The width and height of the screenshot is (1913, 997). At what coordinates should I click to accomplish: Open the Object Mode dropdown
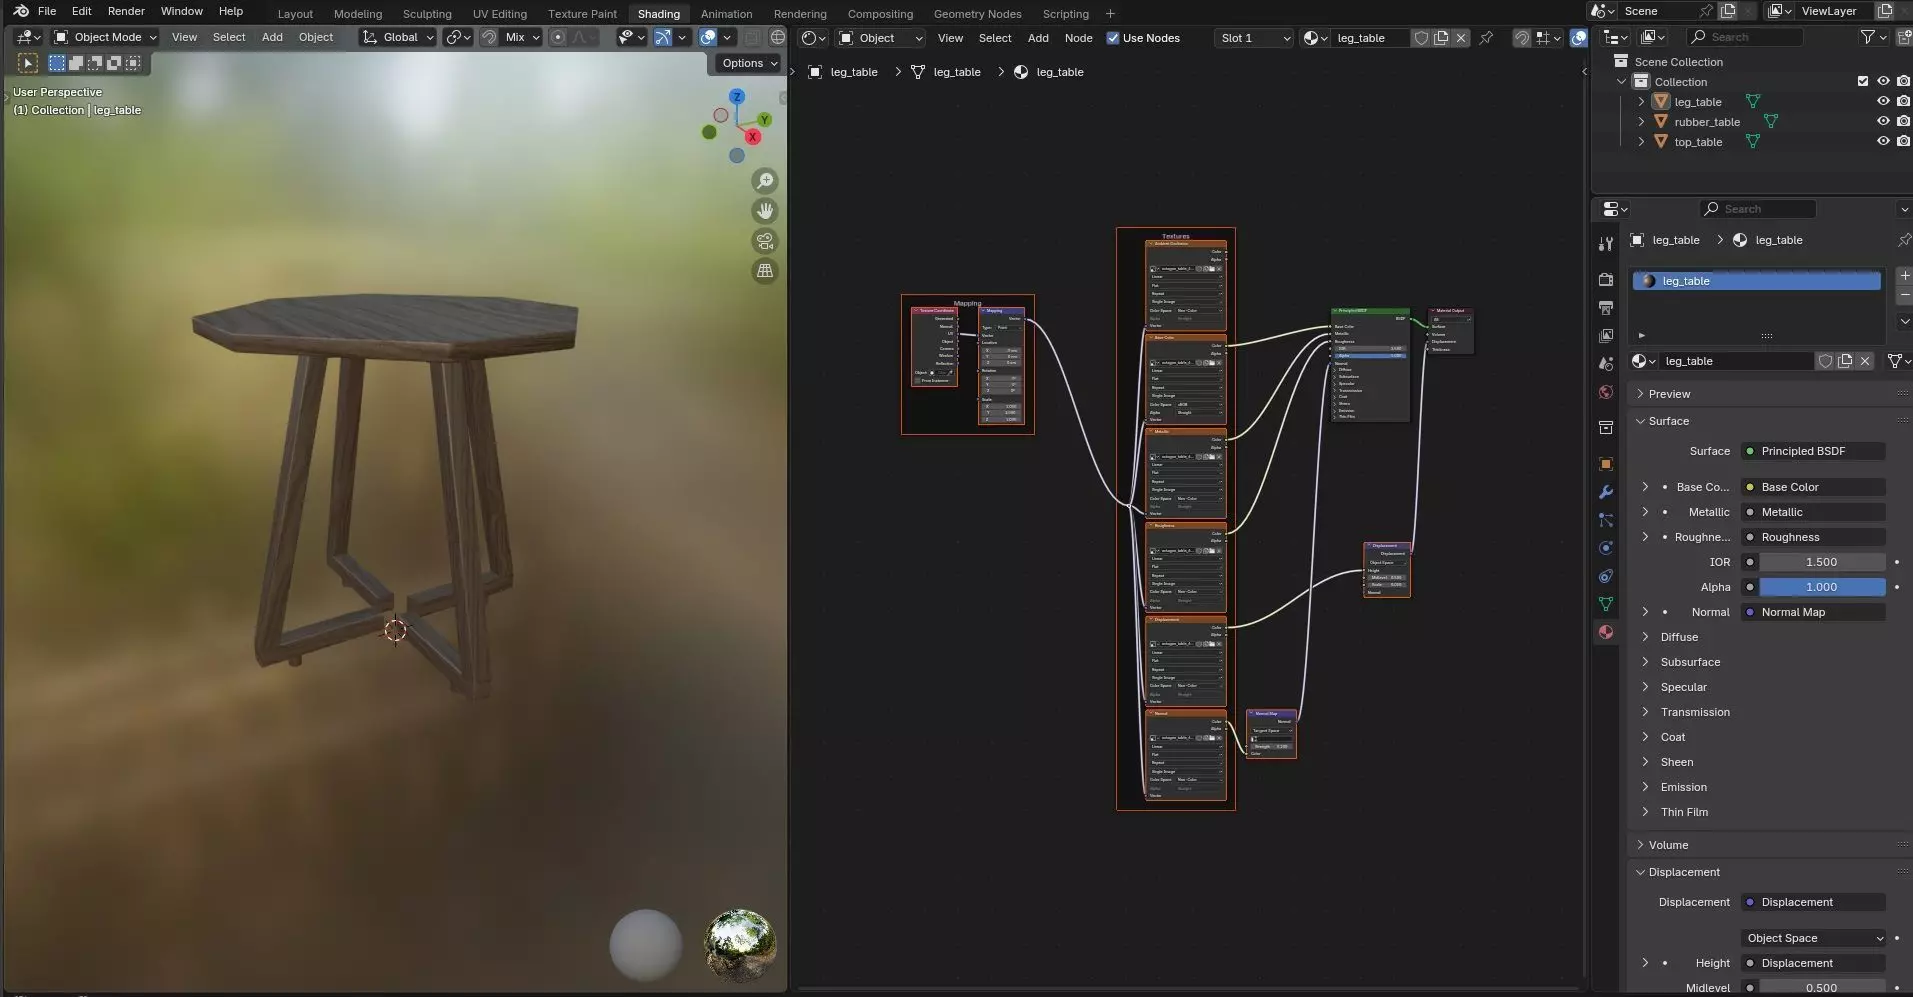coord(106,37)
